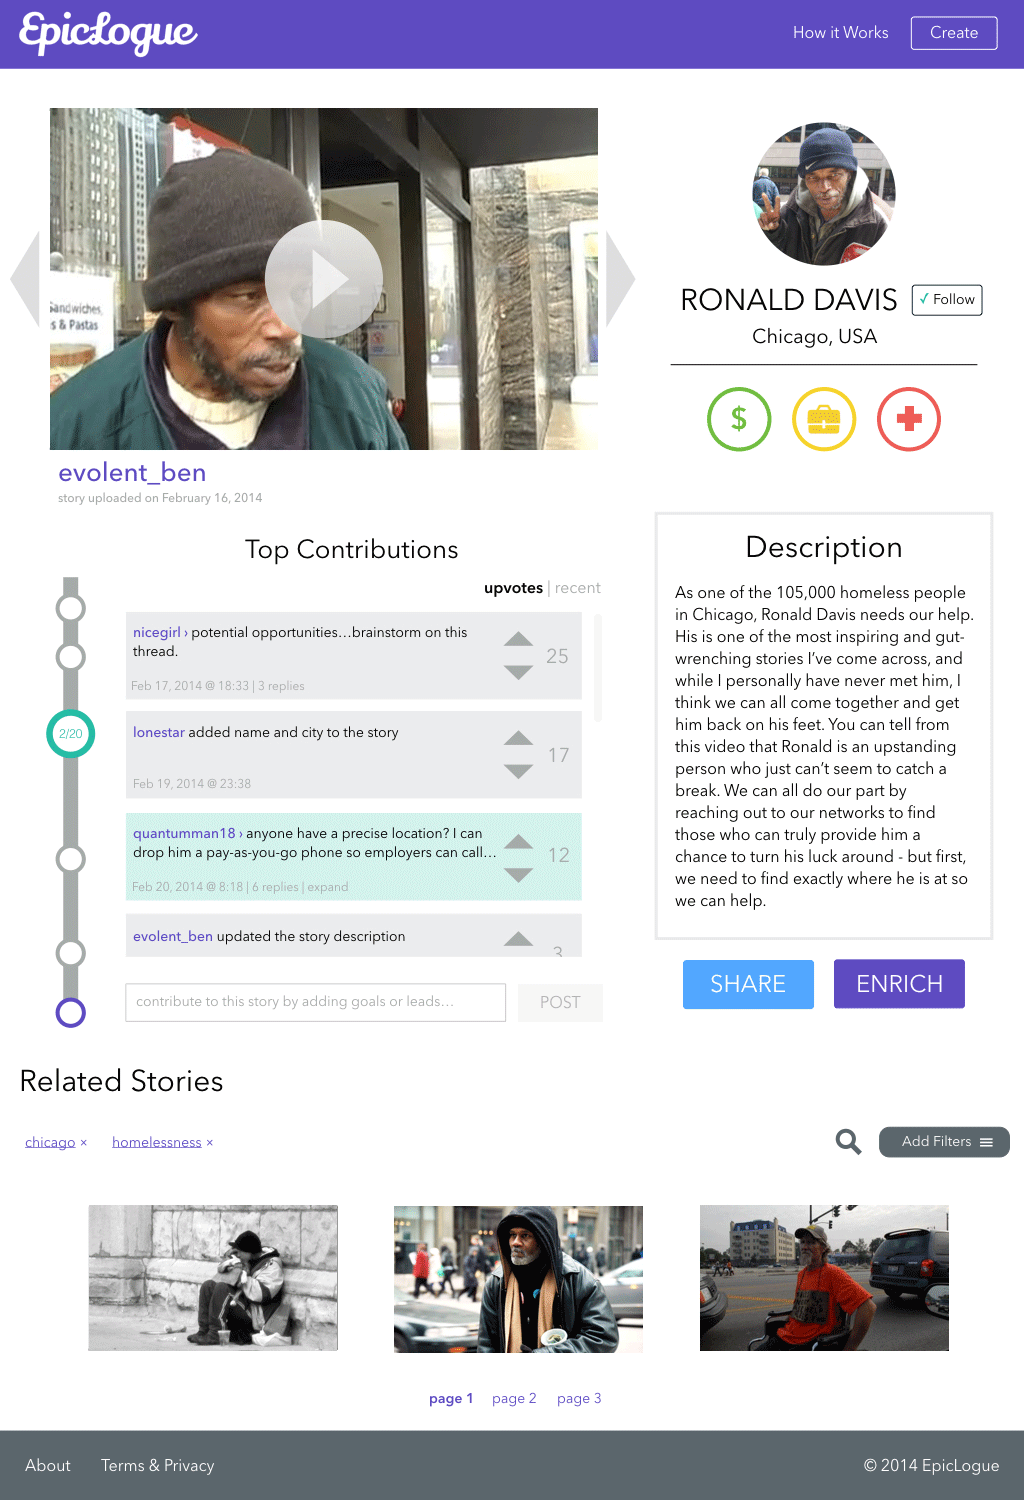
Task: Go to the next story media arrow
Action: click(620, 279)
